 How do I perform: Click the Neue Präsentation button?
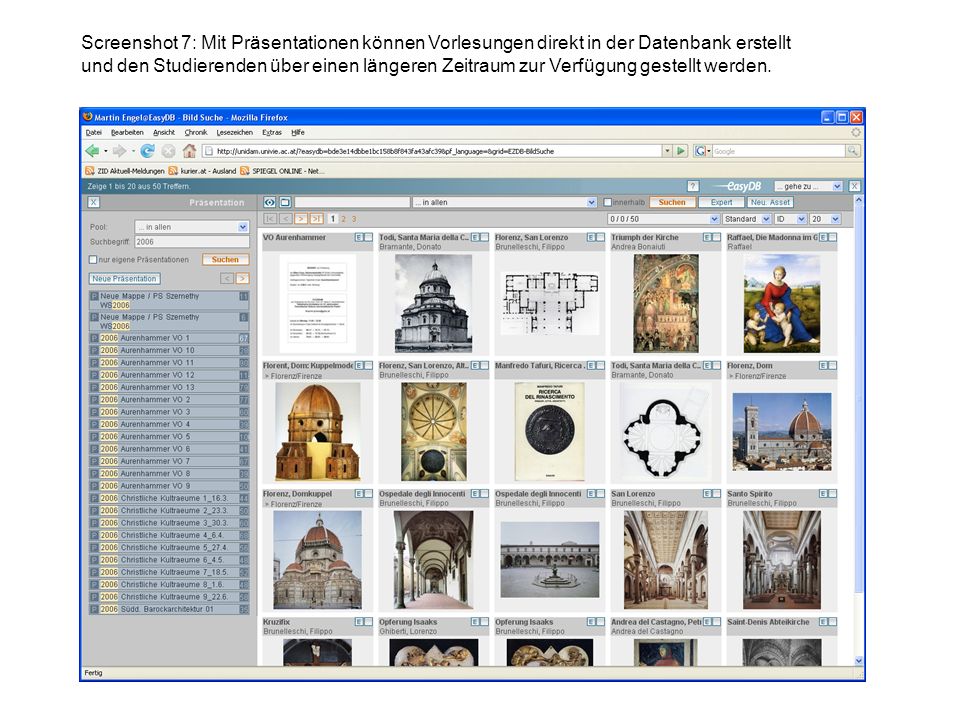[x=124, y=279]
